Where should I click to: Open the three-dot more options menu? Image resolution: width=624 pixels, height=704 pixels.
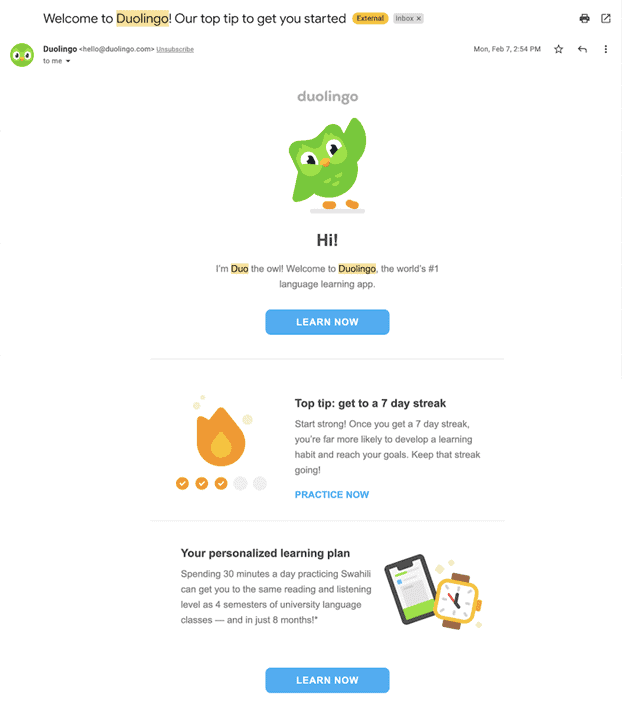(x=606, y=49)
